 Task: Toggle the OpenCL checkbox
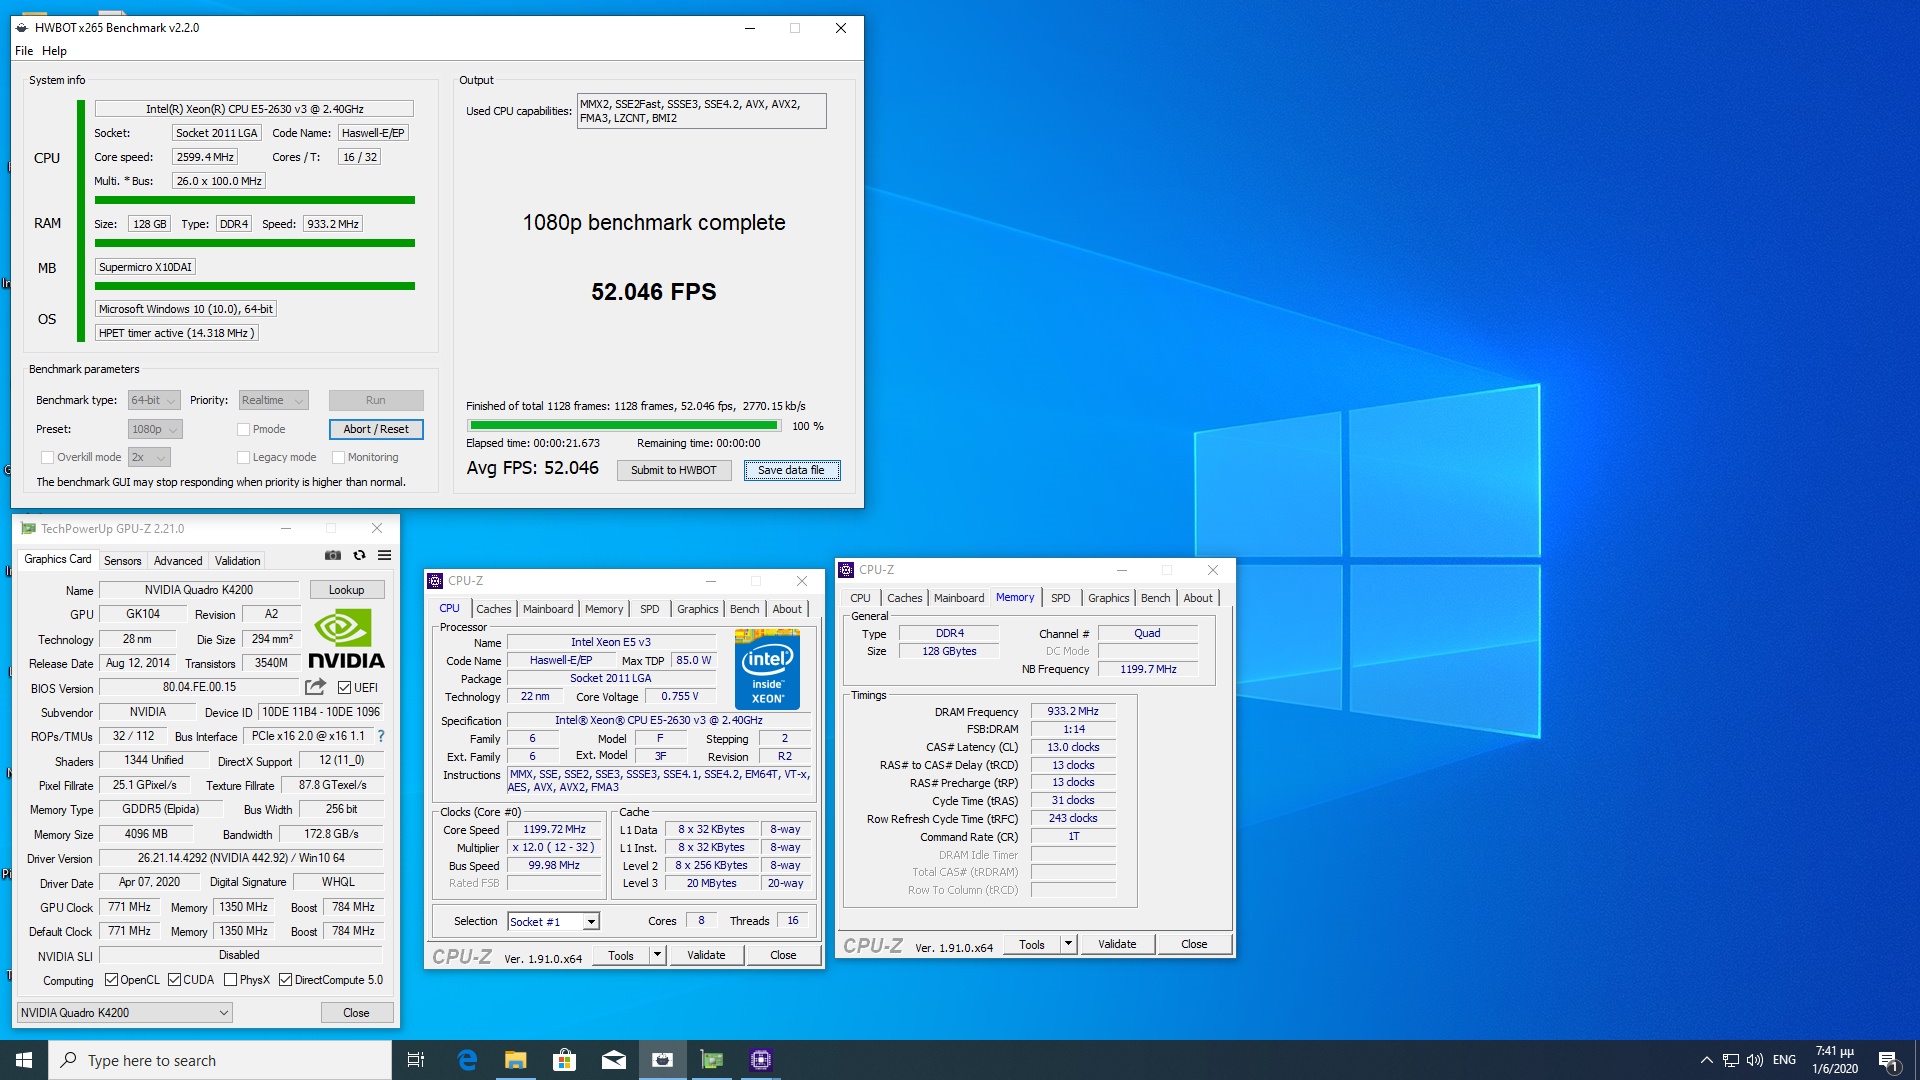(x=111, y=980)
